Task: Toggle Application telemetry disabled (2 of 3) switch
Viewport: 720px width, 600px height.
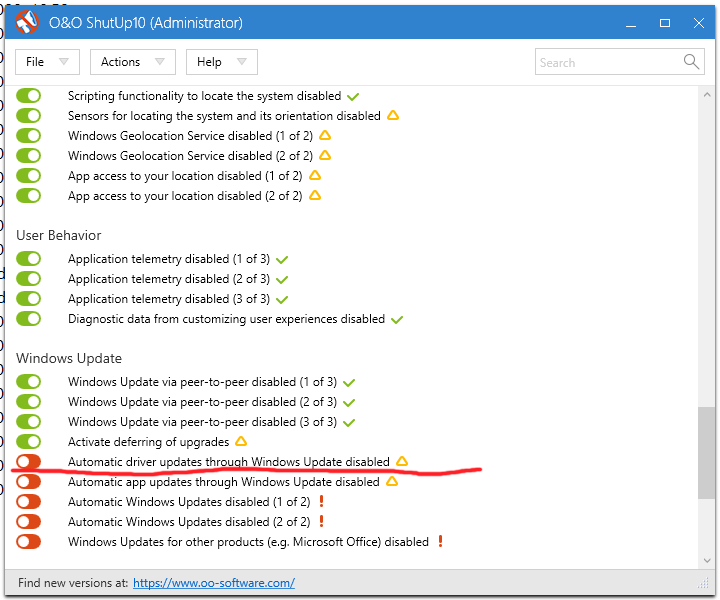Action: 28,279
